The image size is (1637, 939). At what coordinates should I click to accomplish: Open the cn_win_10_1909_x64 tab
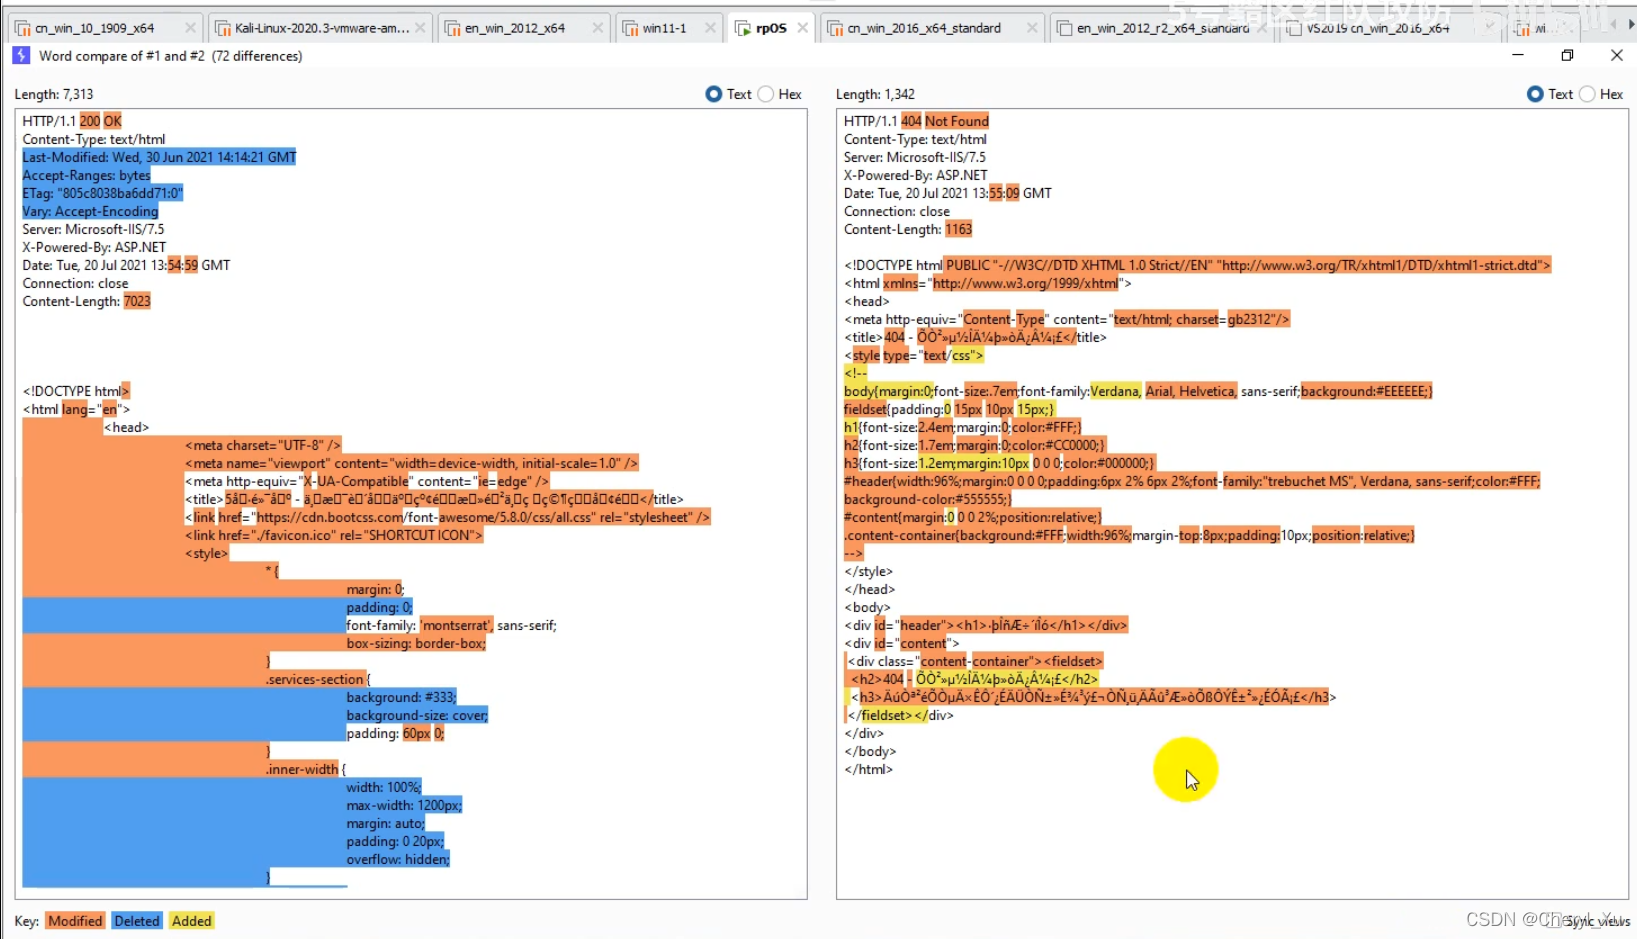95,28
